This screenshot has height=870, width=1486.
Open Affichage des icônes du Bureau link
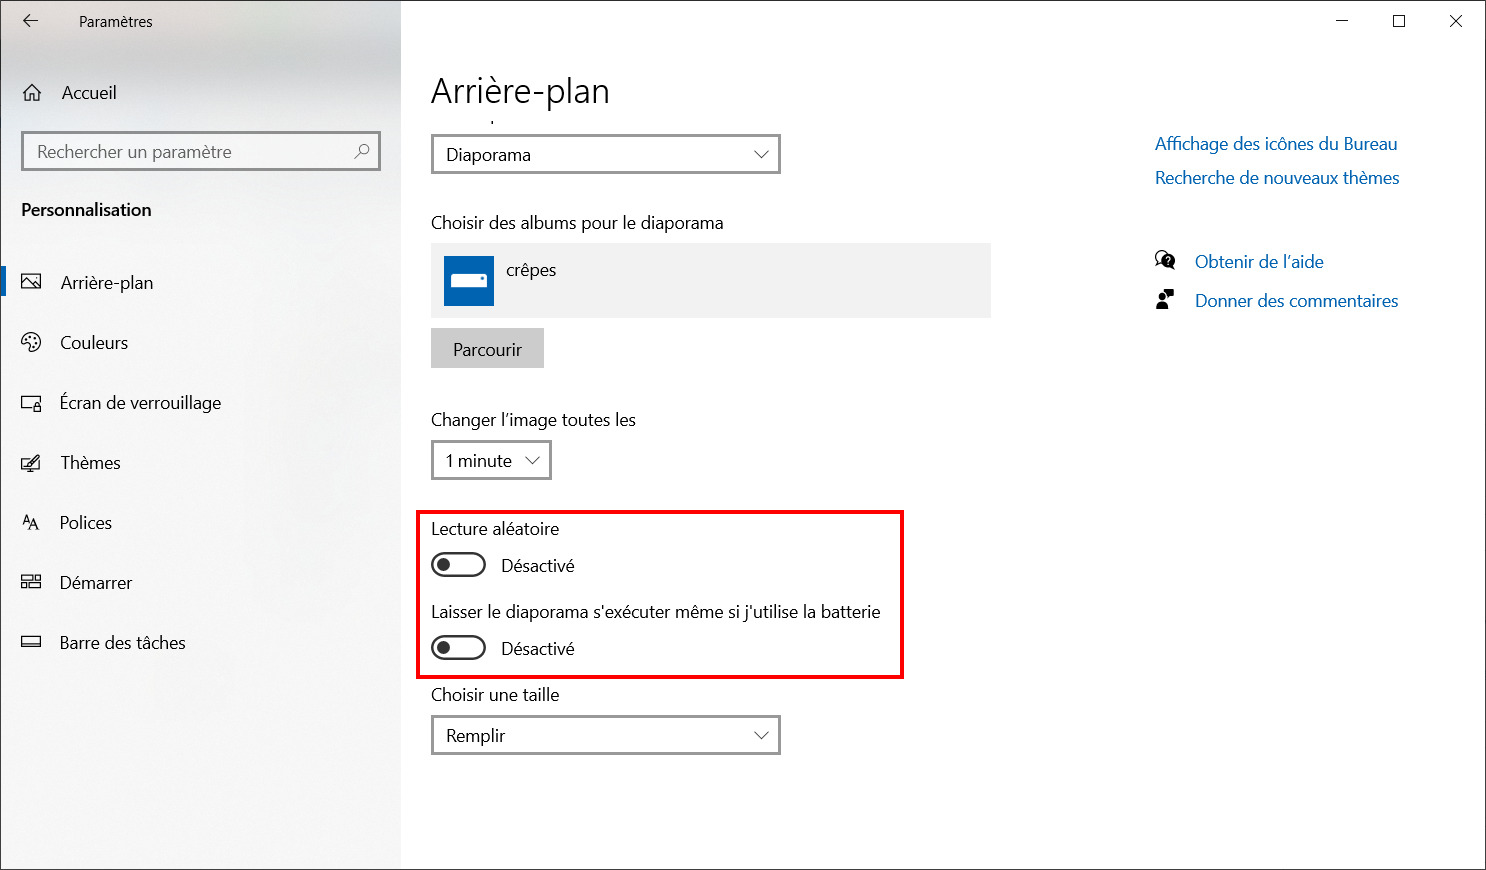coord(1276,144)
